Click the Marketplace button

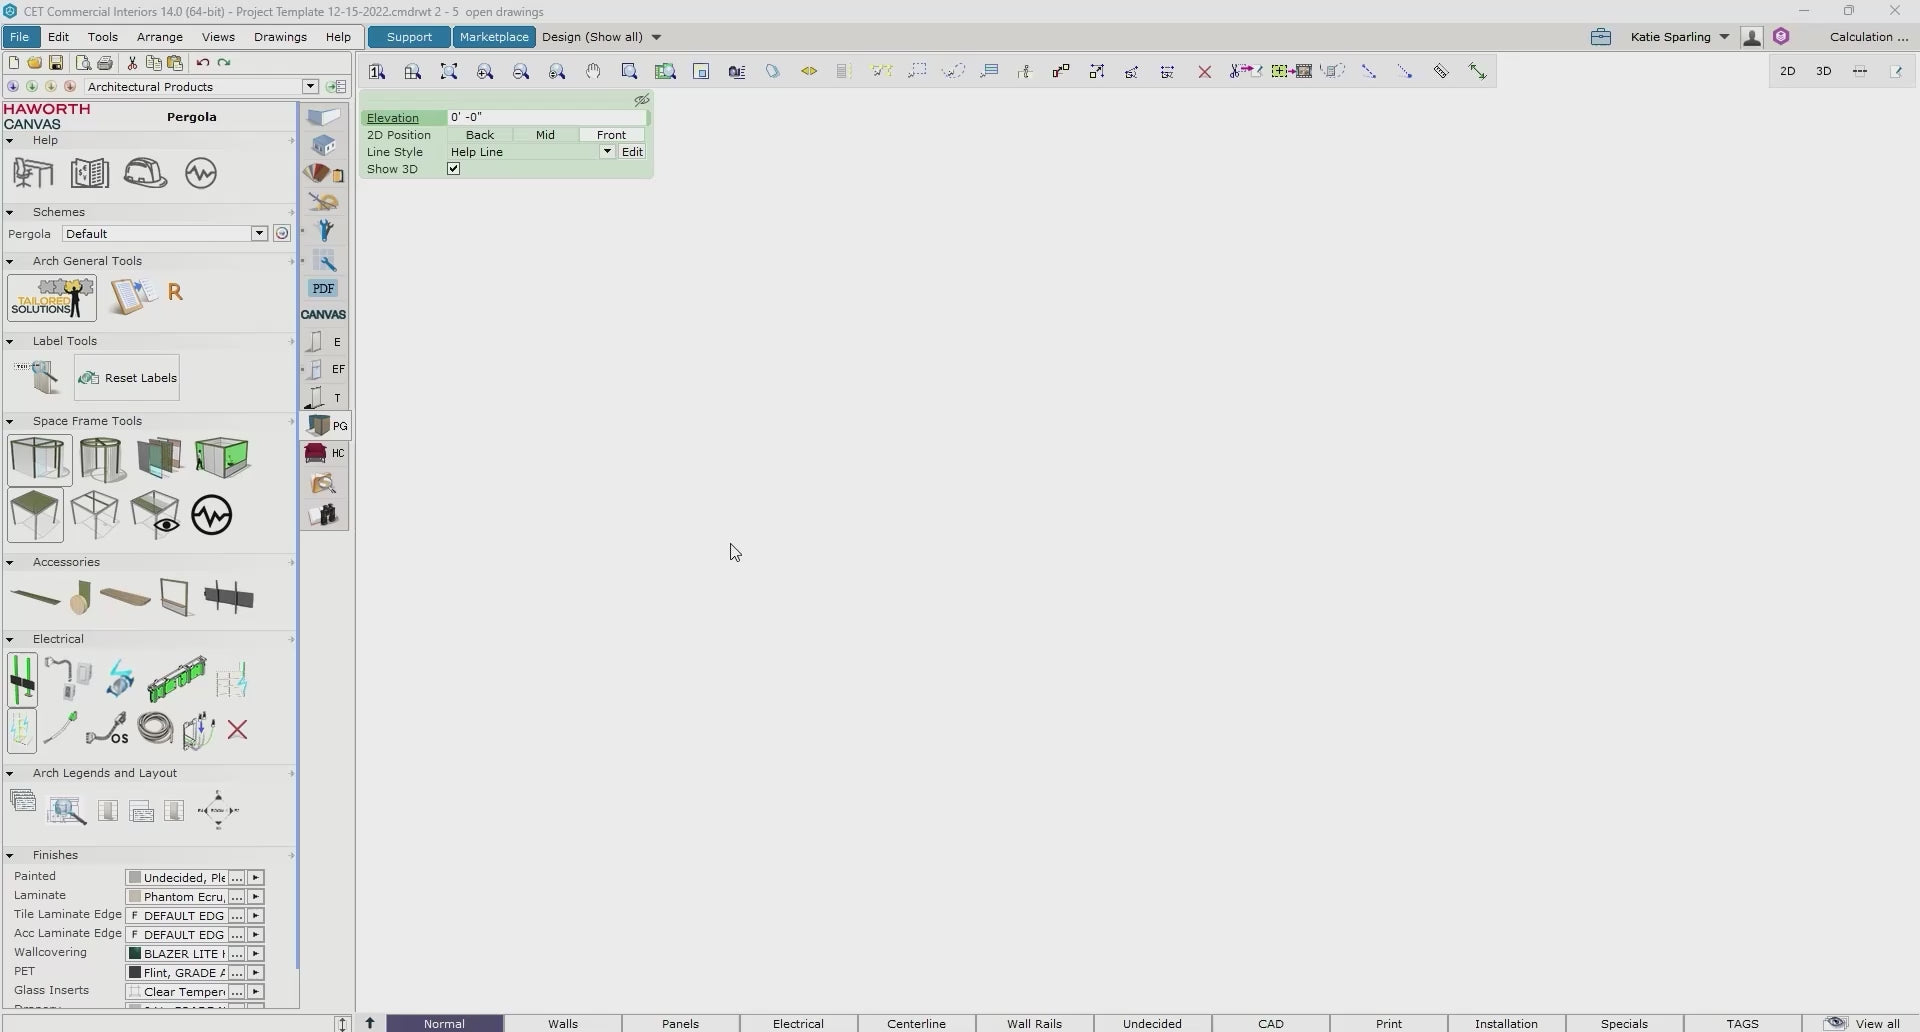[494, 37]
